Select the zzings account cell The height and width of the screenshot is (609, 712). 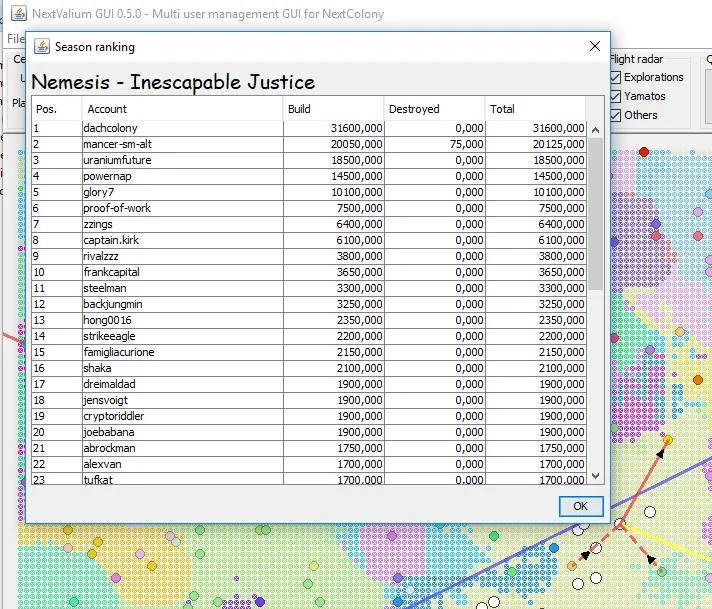coord(183,224)
